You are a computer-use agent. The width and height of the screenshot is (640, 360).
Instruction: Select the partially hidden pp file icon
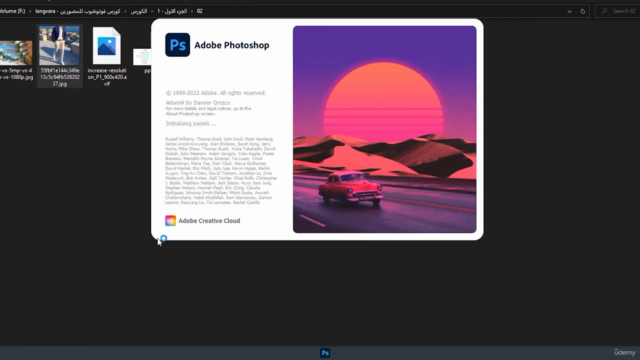point(142,57)
